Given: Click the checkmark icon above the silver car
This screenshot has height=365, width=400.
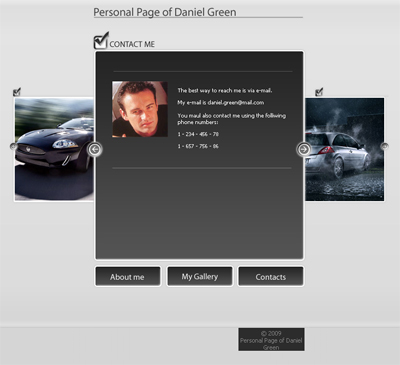Looking at the screenshot, I should point(319,91).
